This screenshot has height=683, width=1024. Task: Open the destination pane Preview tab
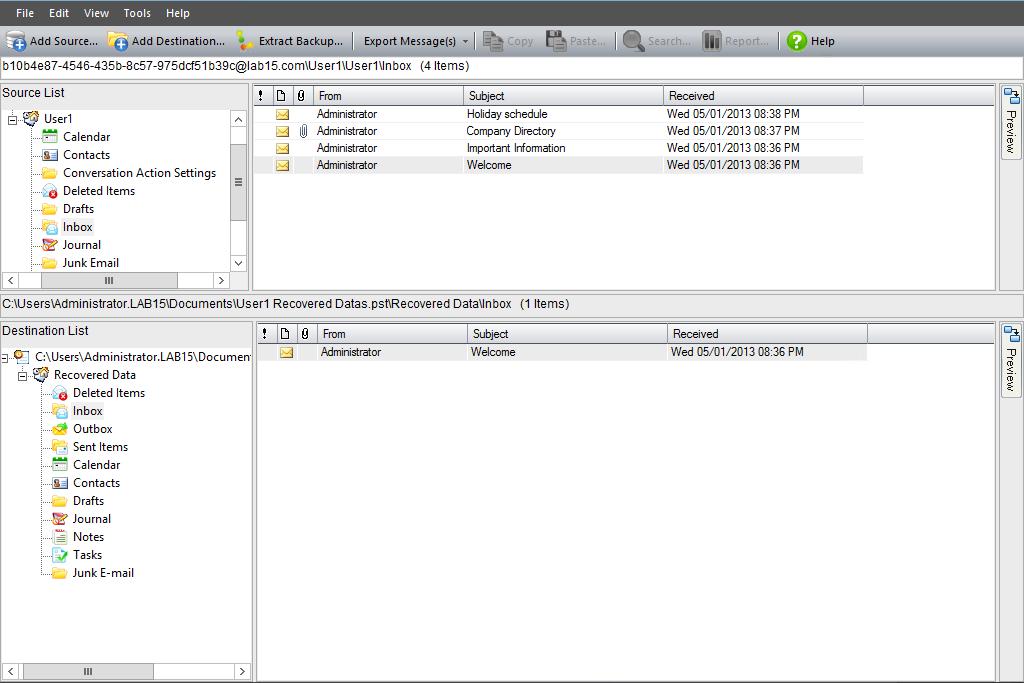click(1011, 360)
